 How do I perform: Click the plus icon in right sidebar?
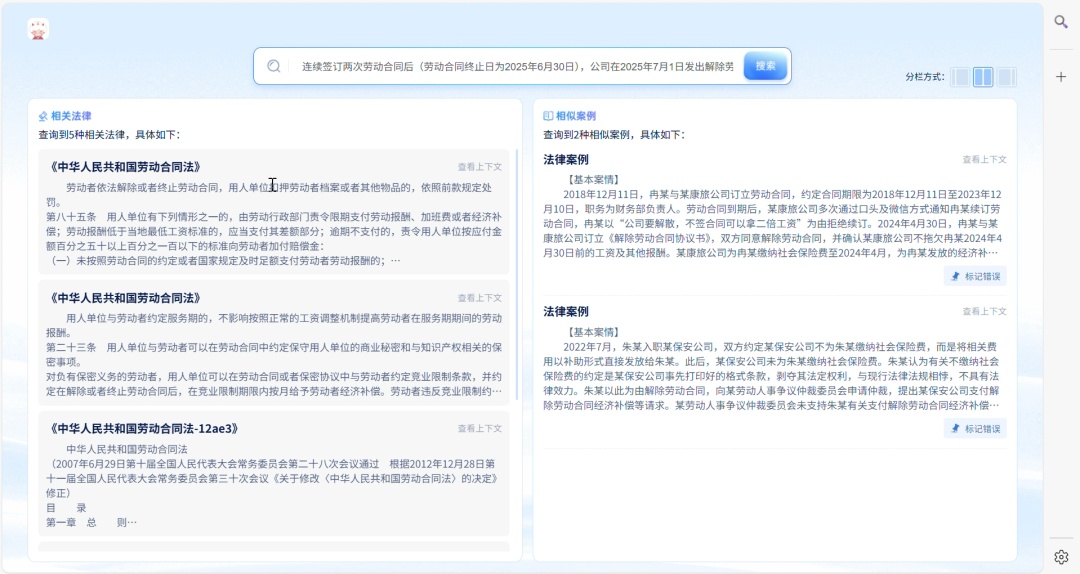pyautogui.click(x=1061, y=76)
